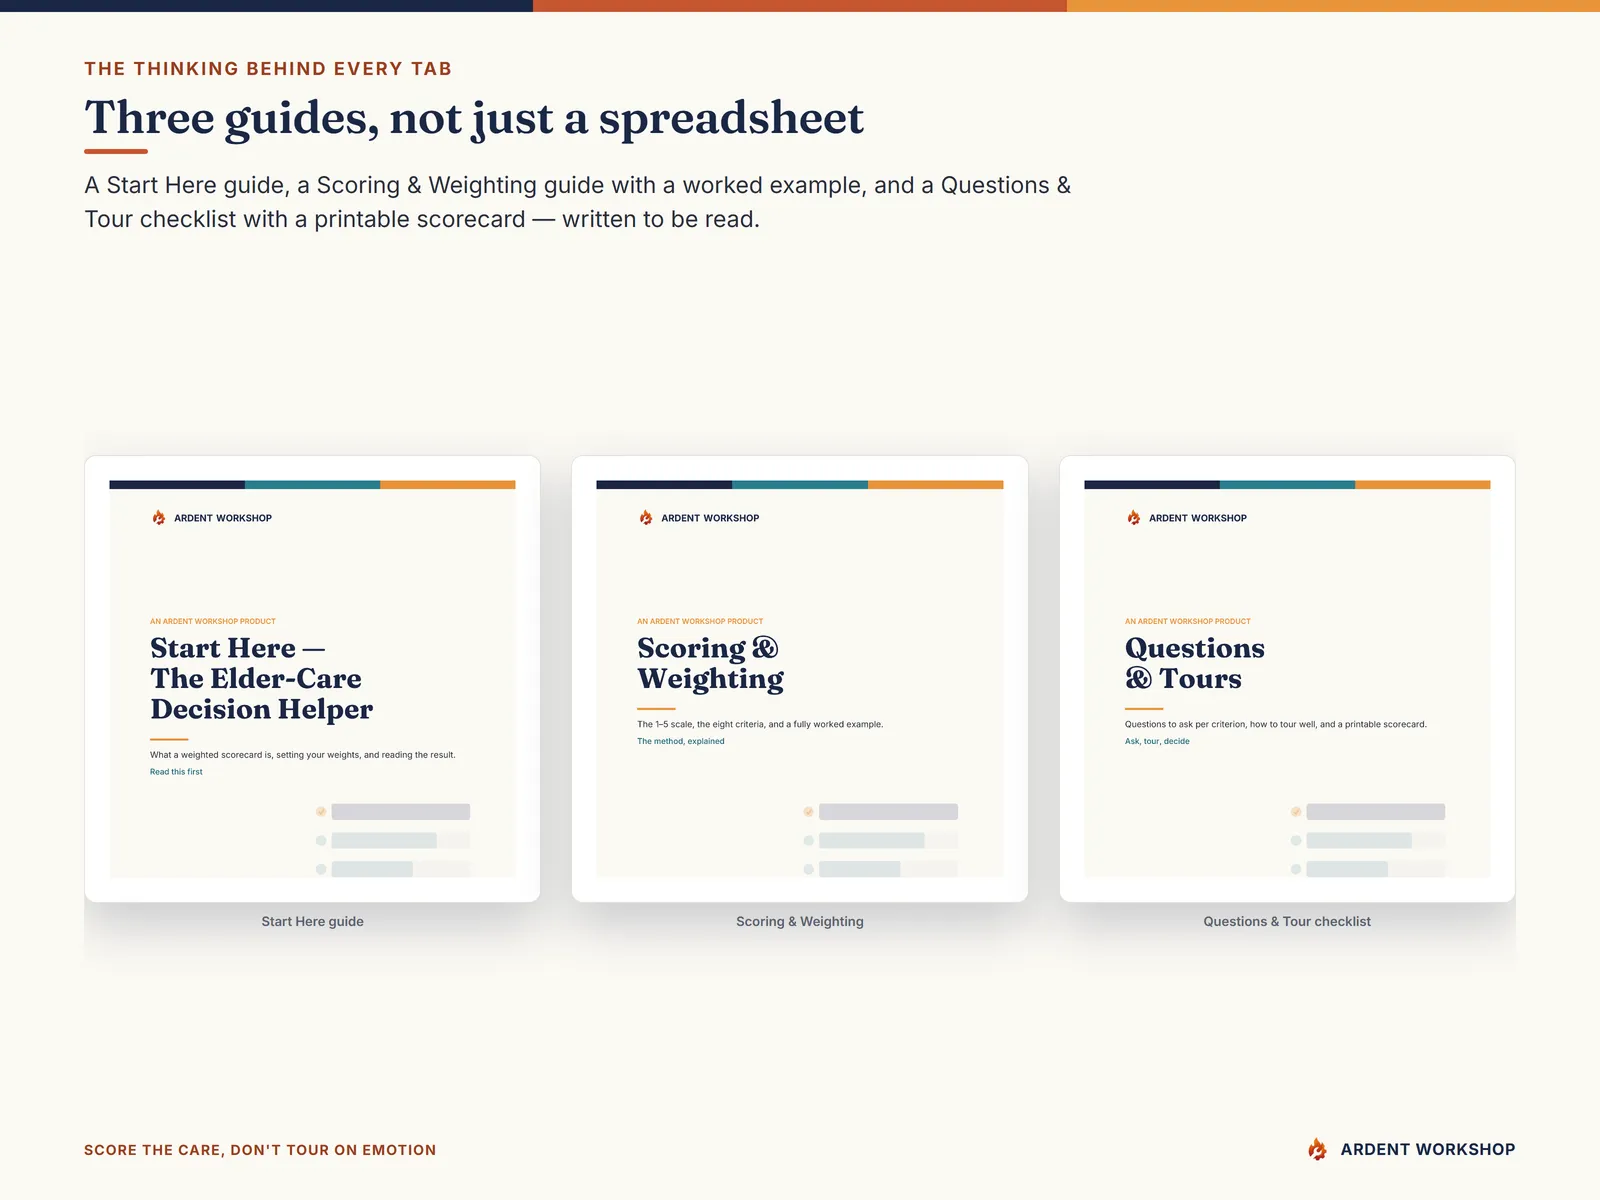The image size is (1600, 1200).
Task: Click the 'Questions & Tours' cover title
Action: (x=1195, y=663)
